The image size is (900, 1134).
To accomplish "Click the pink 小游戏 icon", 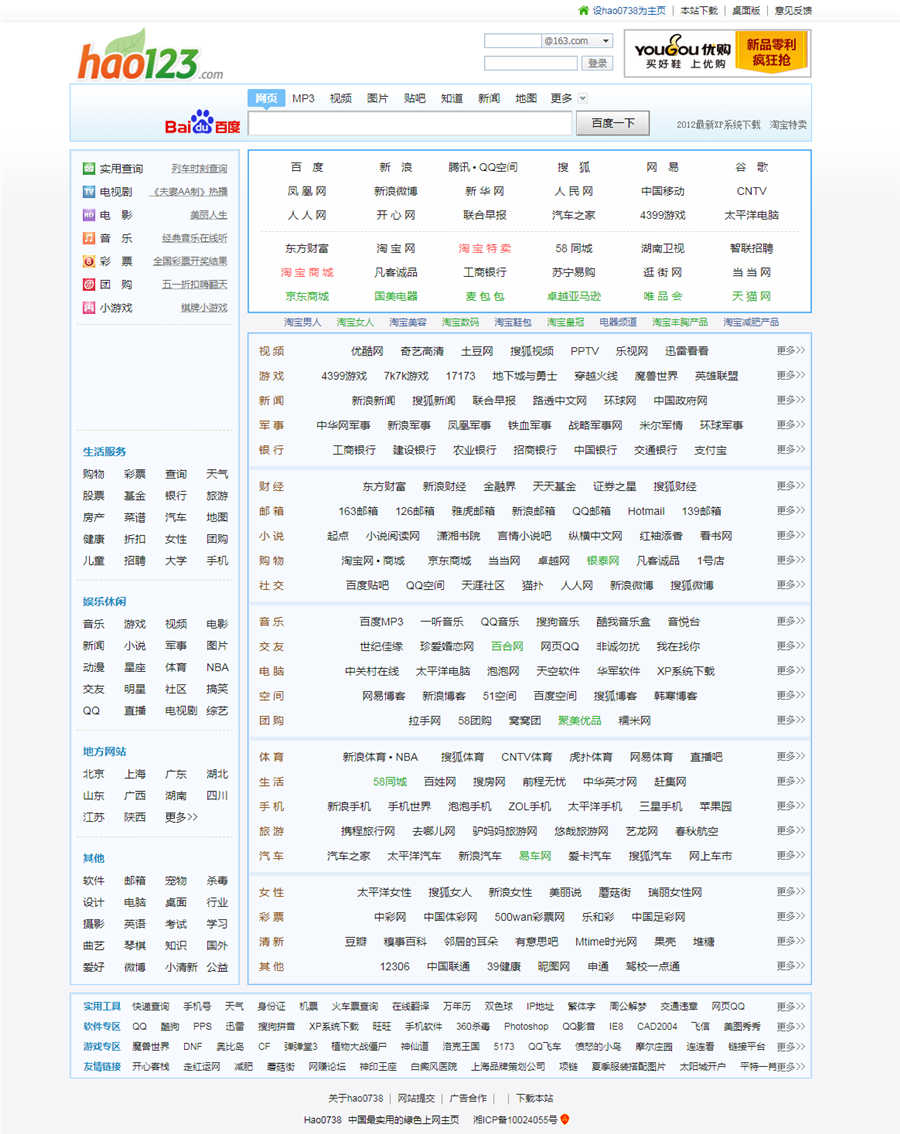I will (89, 307).
